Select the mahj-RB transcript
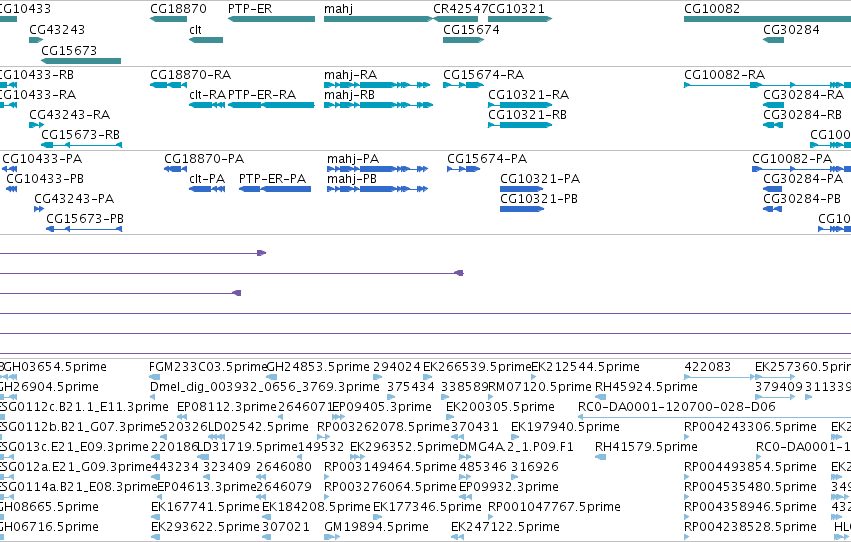The width and height of the screenshot is (851, 542). point(378,105)
